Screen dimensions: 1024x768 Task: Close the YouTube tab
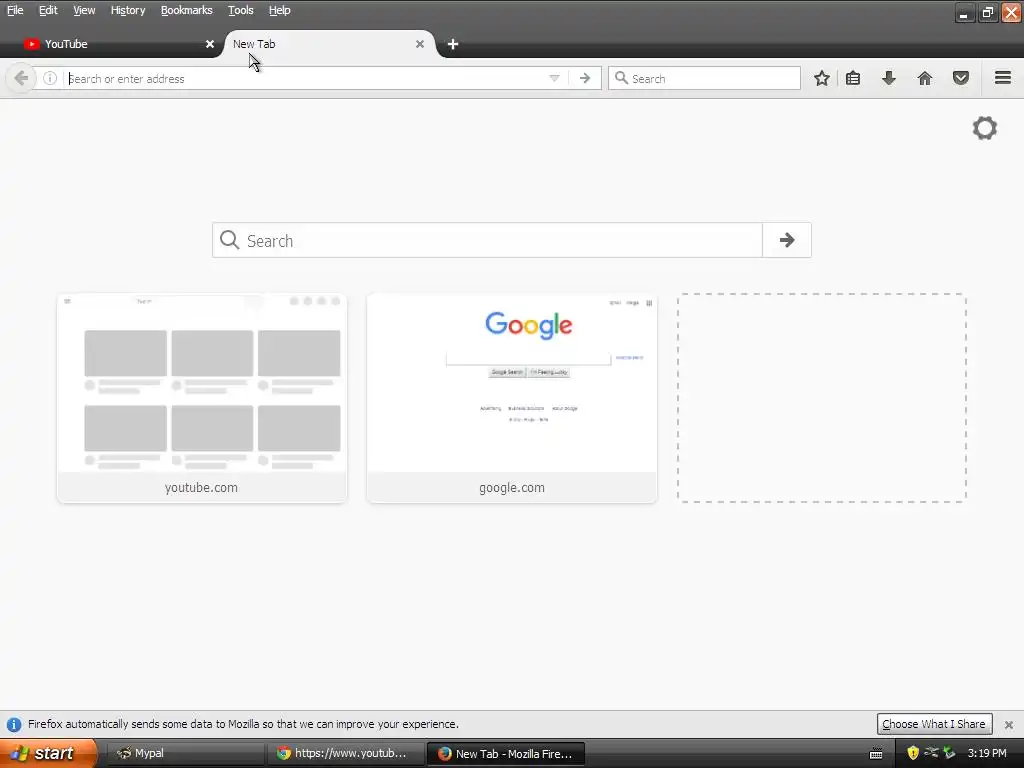tap(210, 44)
